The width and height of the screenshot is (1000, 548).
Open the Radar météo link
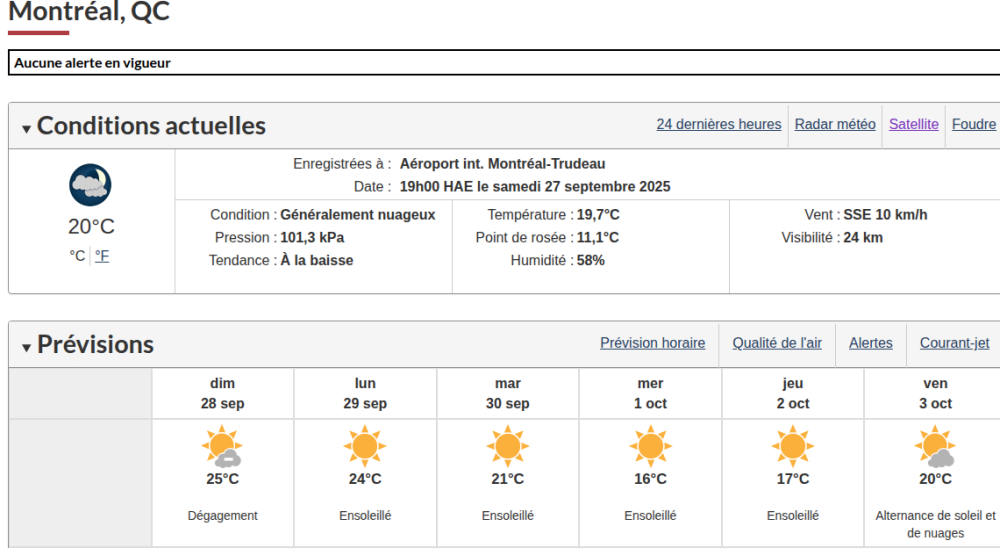click(835, 124)
